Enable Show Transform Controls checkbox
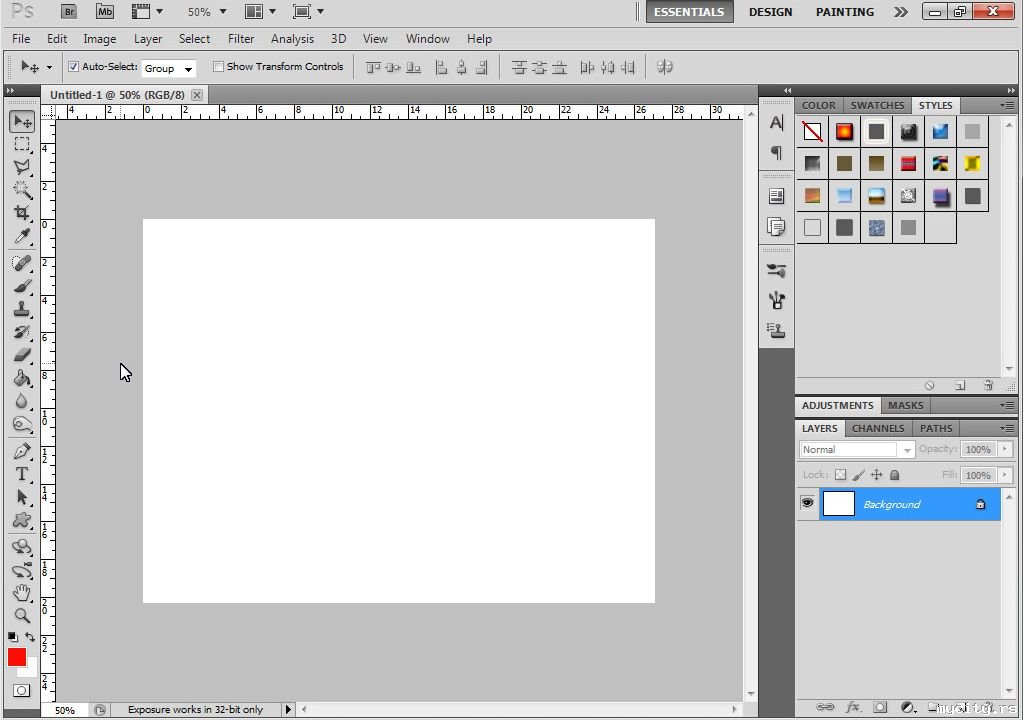The height and width of the screenshot is (720, 1023). 218,67
